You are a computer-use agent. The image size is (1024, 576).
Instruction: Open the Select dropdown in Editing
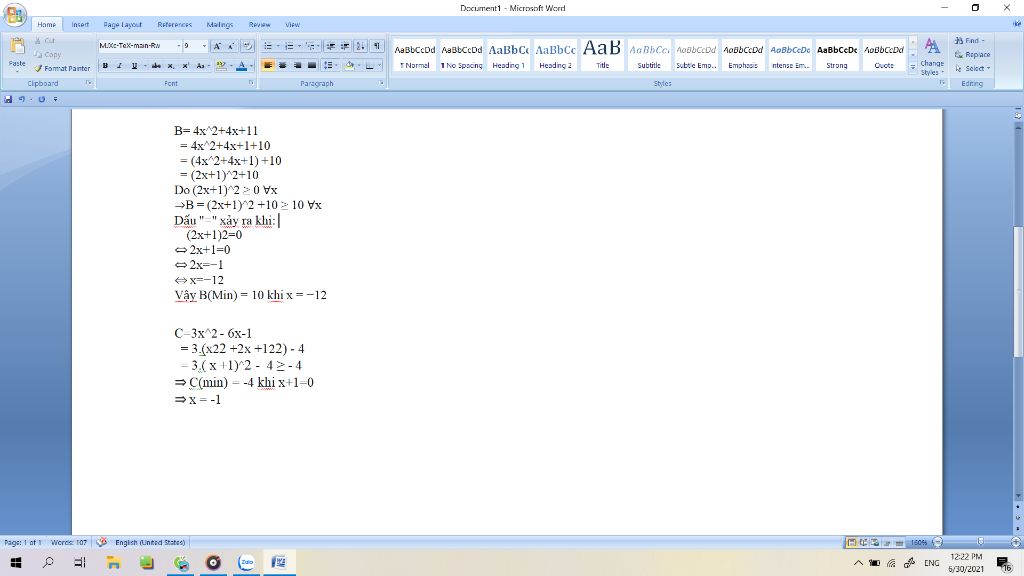pos(972,68)
